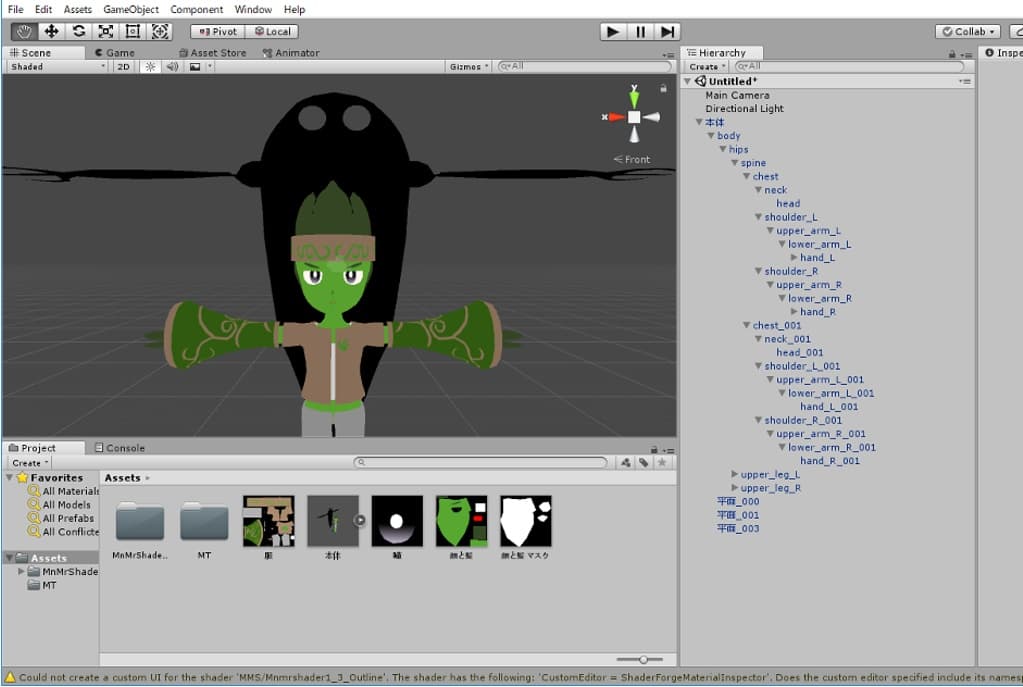Toggle scene audio speaker icon
Image resolution: width=1023 pixels, height=687 pixels.
tap(172, 67)
